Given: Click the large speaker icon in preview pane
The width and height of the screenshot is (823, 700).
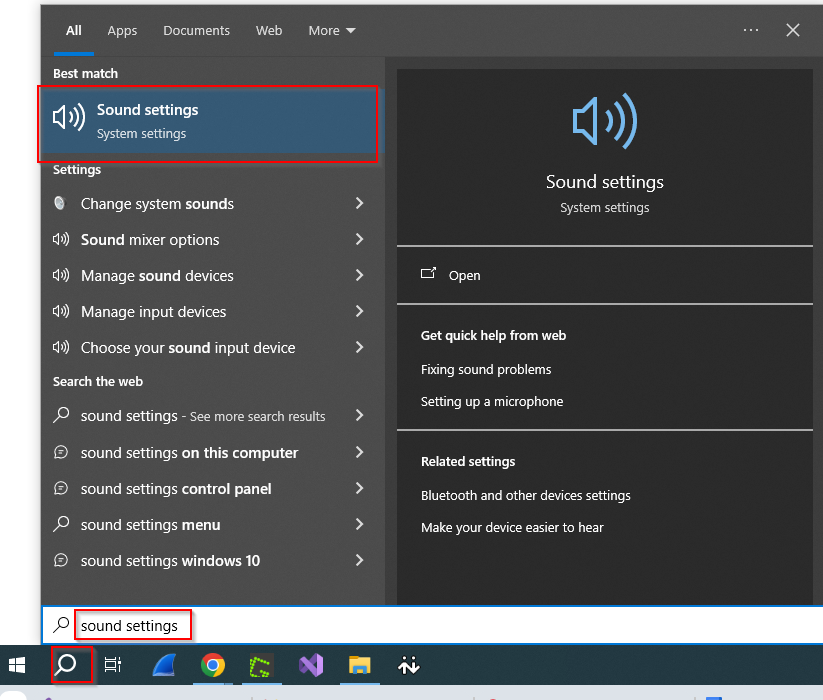Looking at the screenshot, I should click(x=605, y=121).
